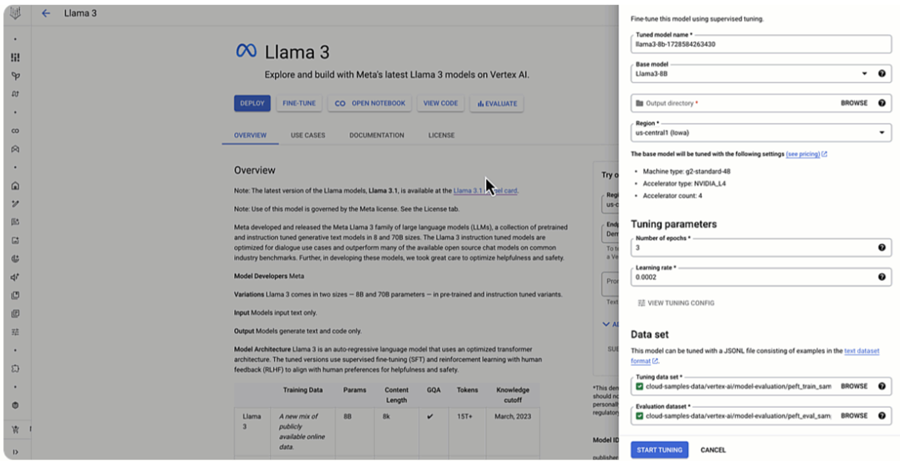The height and width of the screenshot is (461, 900).
Task: Click the green check icon in Tuning data set
Action: 639,386
